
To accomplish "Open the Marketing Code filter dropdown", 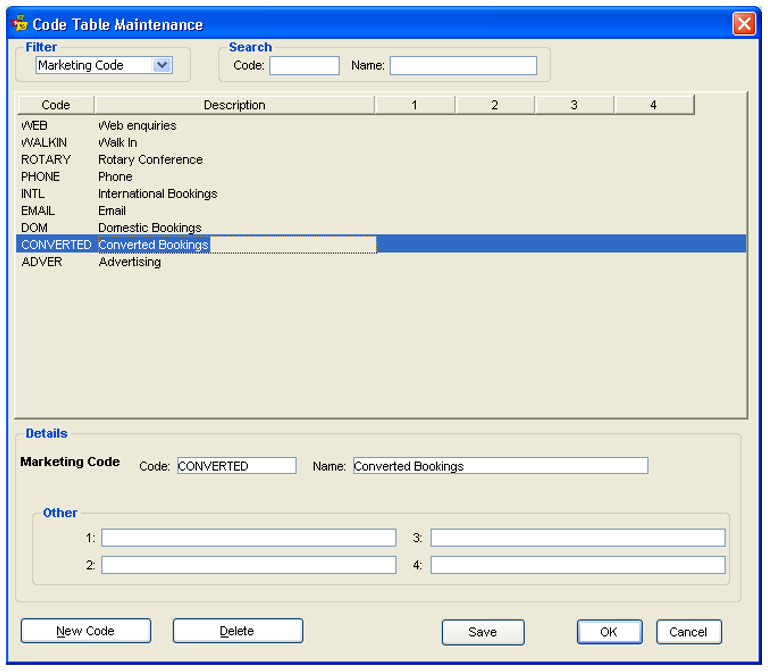I will [x=162, y=65].
